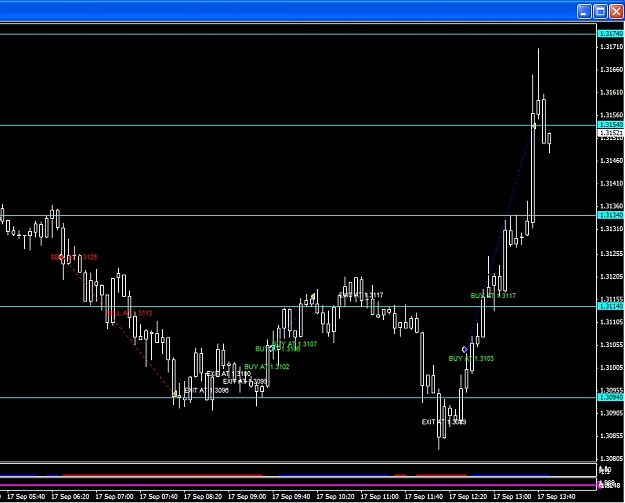
Task: Select the 17 Sep 07:40 time label
Action: [159, 497]
